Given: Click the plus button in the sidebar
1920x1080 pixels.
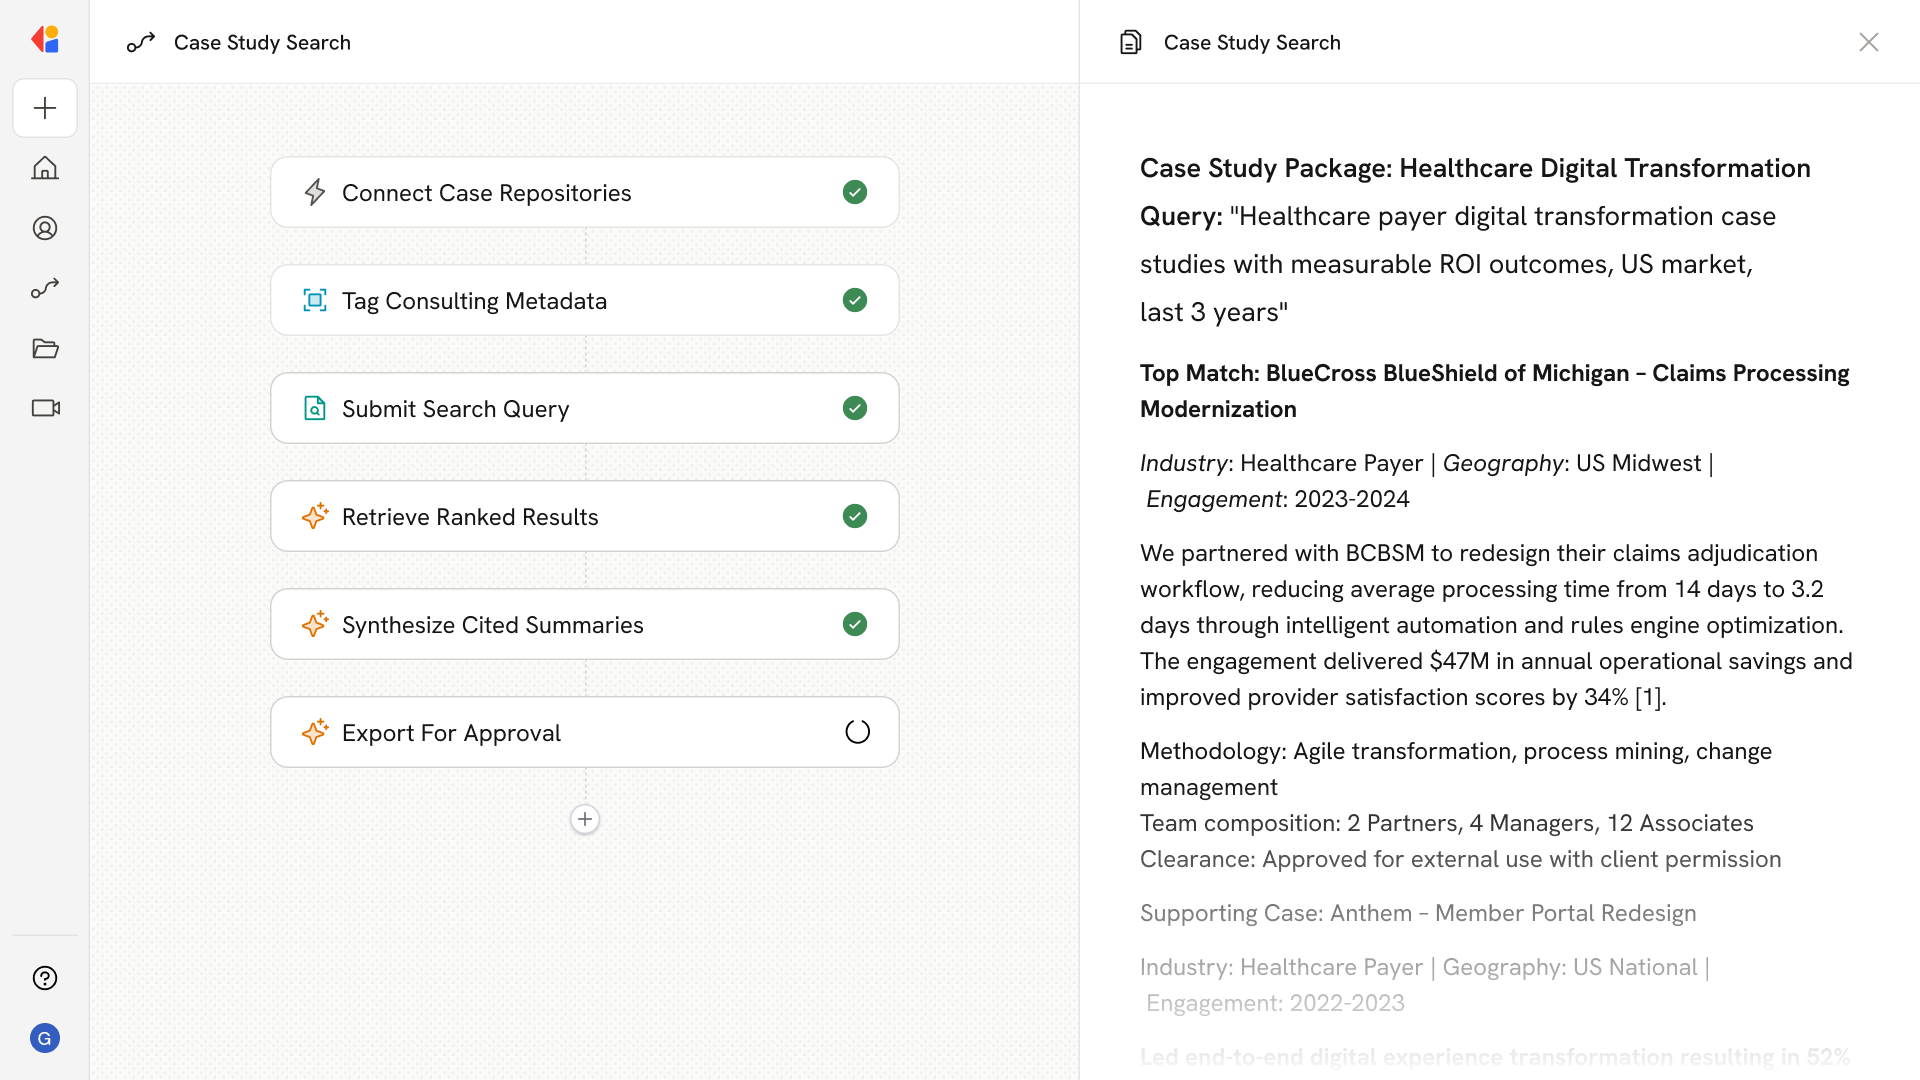Looking at the screenshot, I should tap(45, 108).
